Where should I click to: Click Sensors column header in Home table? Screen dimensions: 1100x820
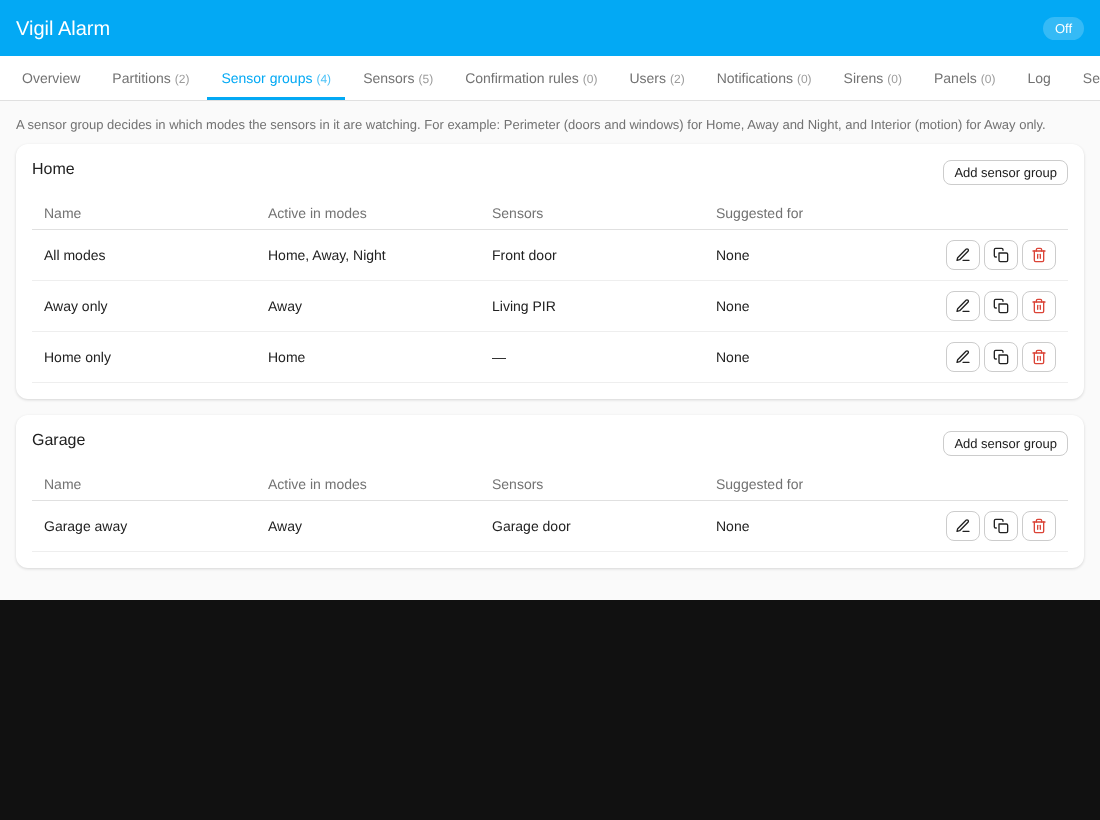tap(517, 213)
